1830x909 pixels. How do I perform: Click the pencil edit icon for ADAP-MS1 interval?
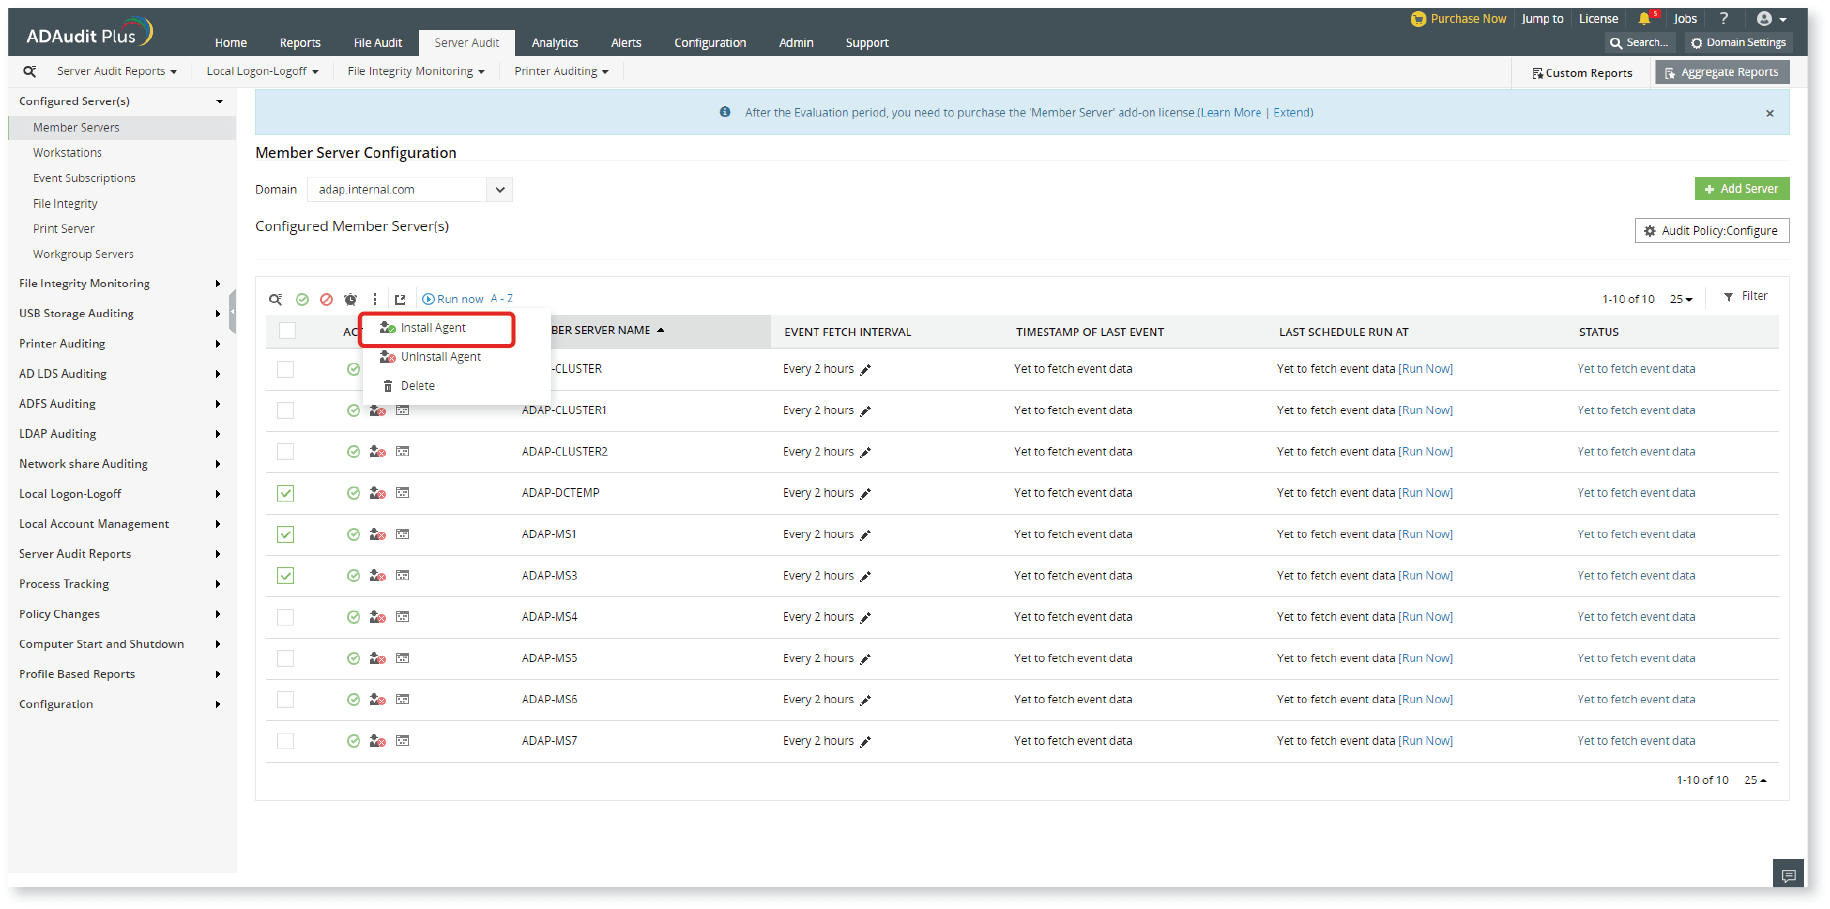[x=866, y=535]
